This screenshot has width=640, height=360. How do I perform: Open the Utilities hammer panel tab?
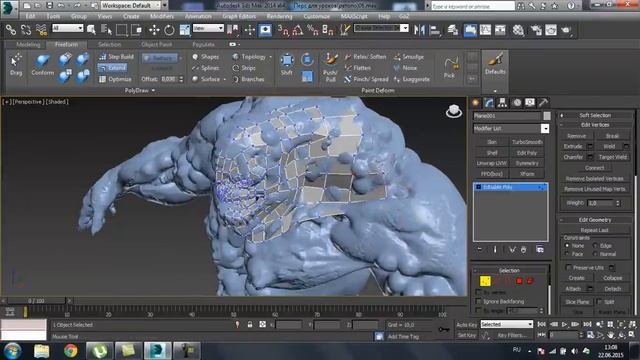pyautogui.click(x=543, y=102)
